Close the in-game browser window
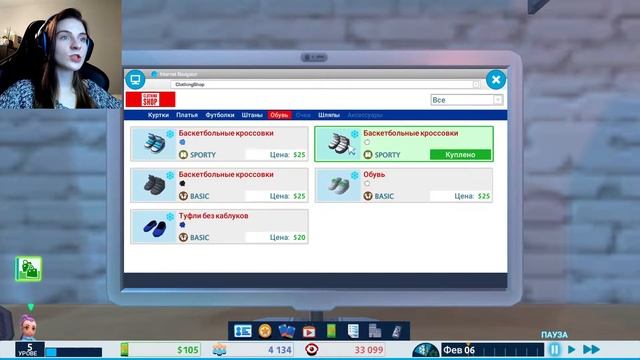 pyautogui.click(x=496, y=80)
